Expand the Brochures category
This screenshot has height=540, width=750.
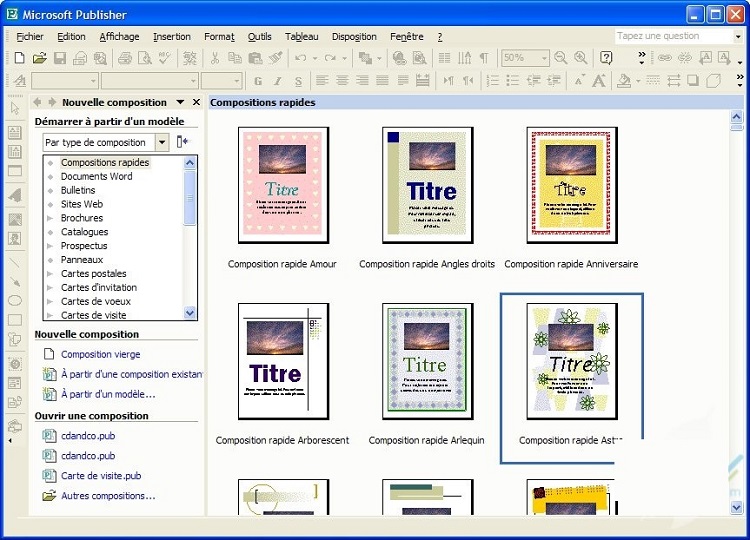click(x=50, y=218)
